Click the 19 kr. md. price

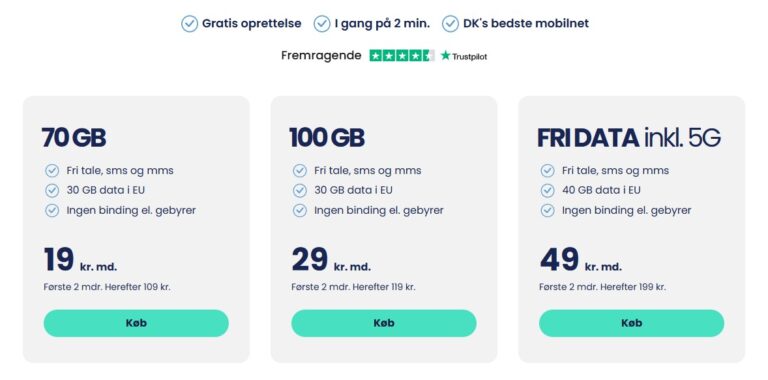pos(80,260)
